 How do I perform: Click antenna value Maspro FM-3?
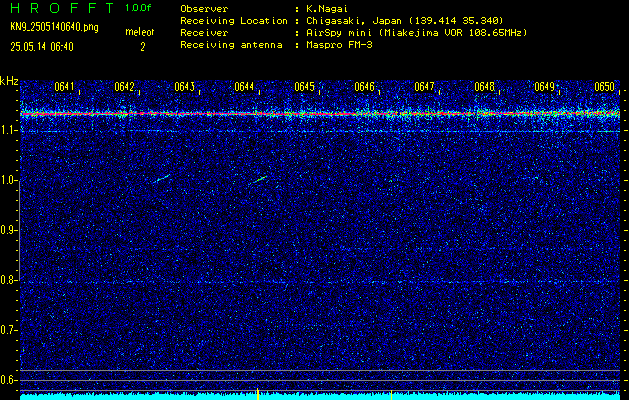click(x=339, y=45)
